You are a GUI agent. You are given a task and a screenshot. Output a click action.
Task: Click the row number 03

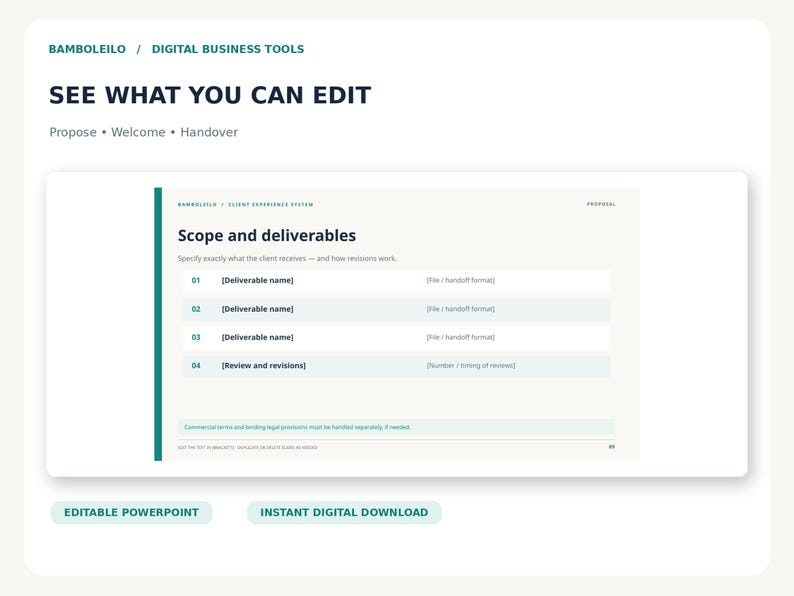(x=196, y=337)
